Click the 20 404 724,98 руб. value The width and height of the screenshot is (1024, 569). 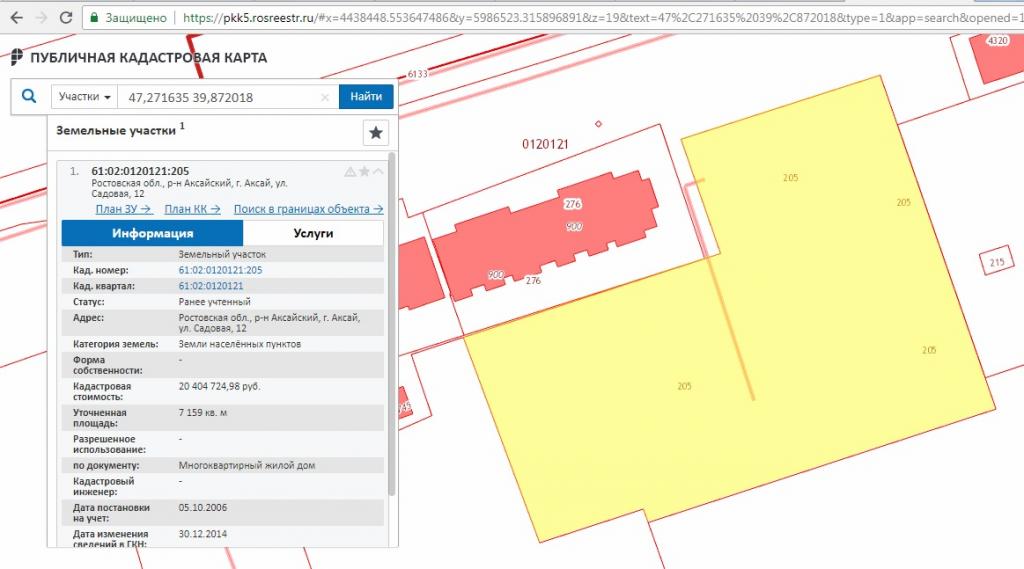pos(219,386)
